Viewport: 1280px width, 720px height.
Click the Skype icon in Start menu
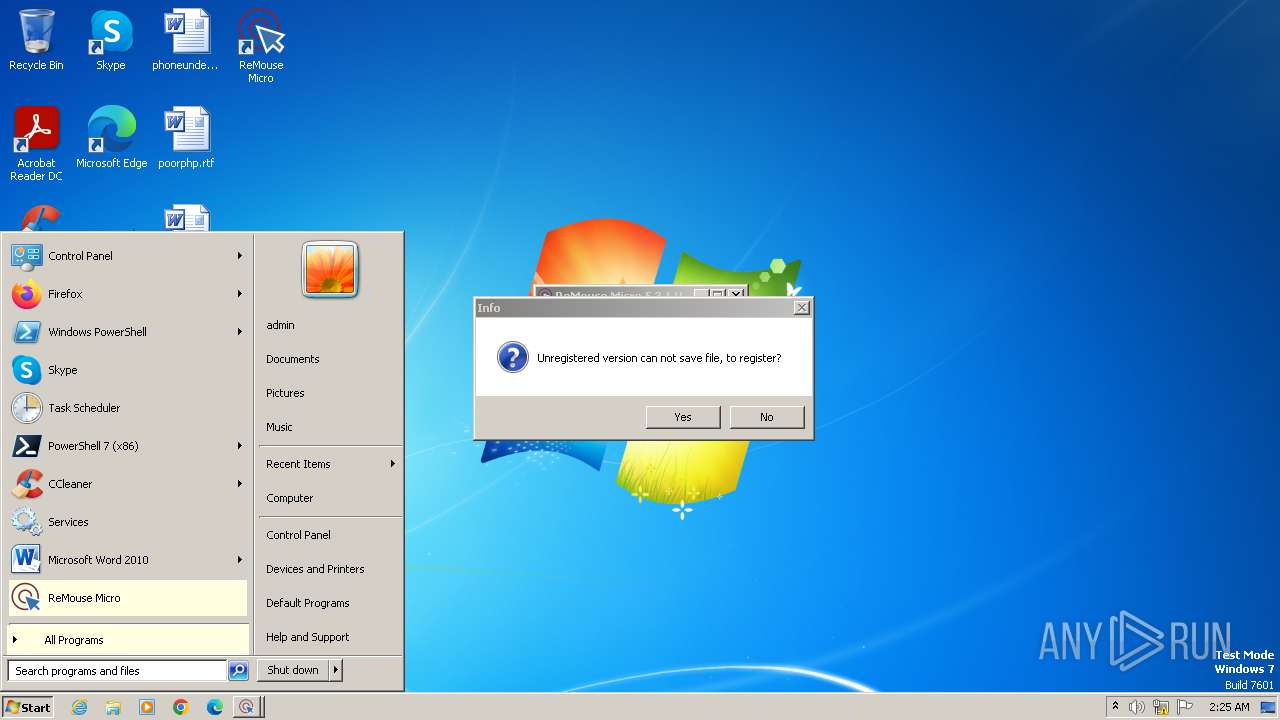(x=27, y=370)
